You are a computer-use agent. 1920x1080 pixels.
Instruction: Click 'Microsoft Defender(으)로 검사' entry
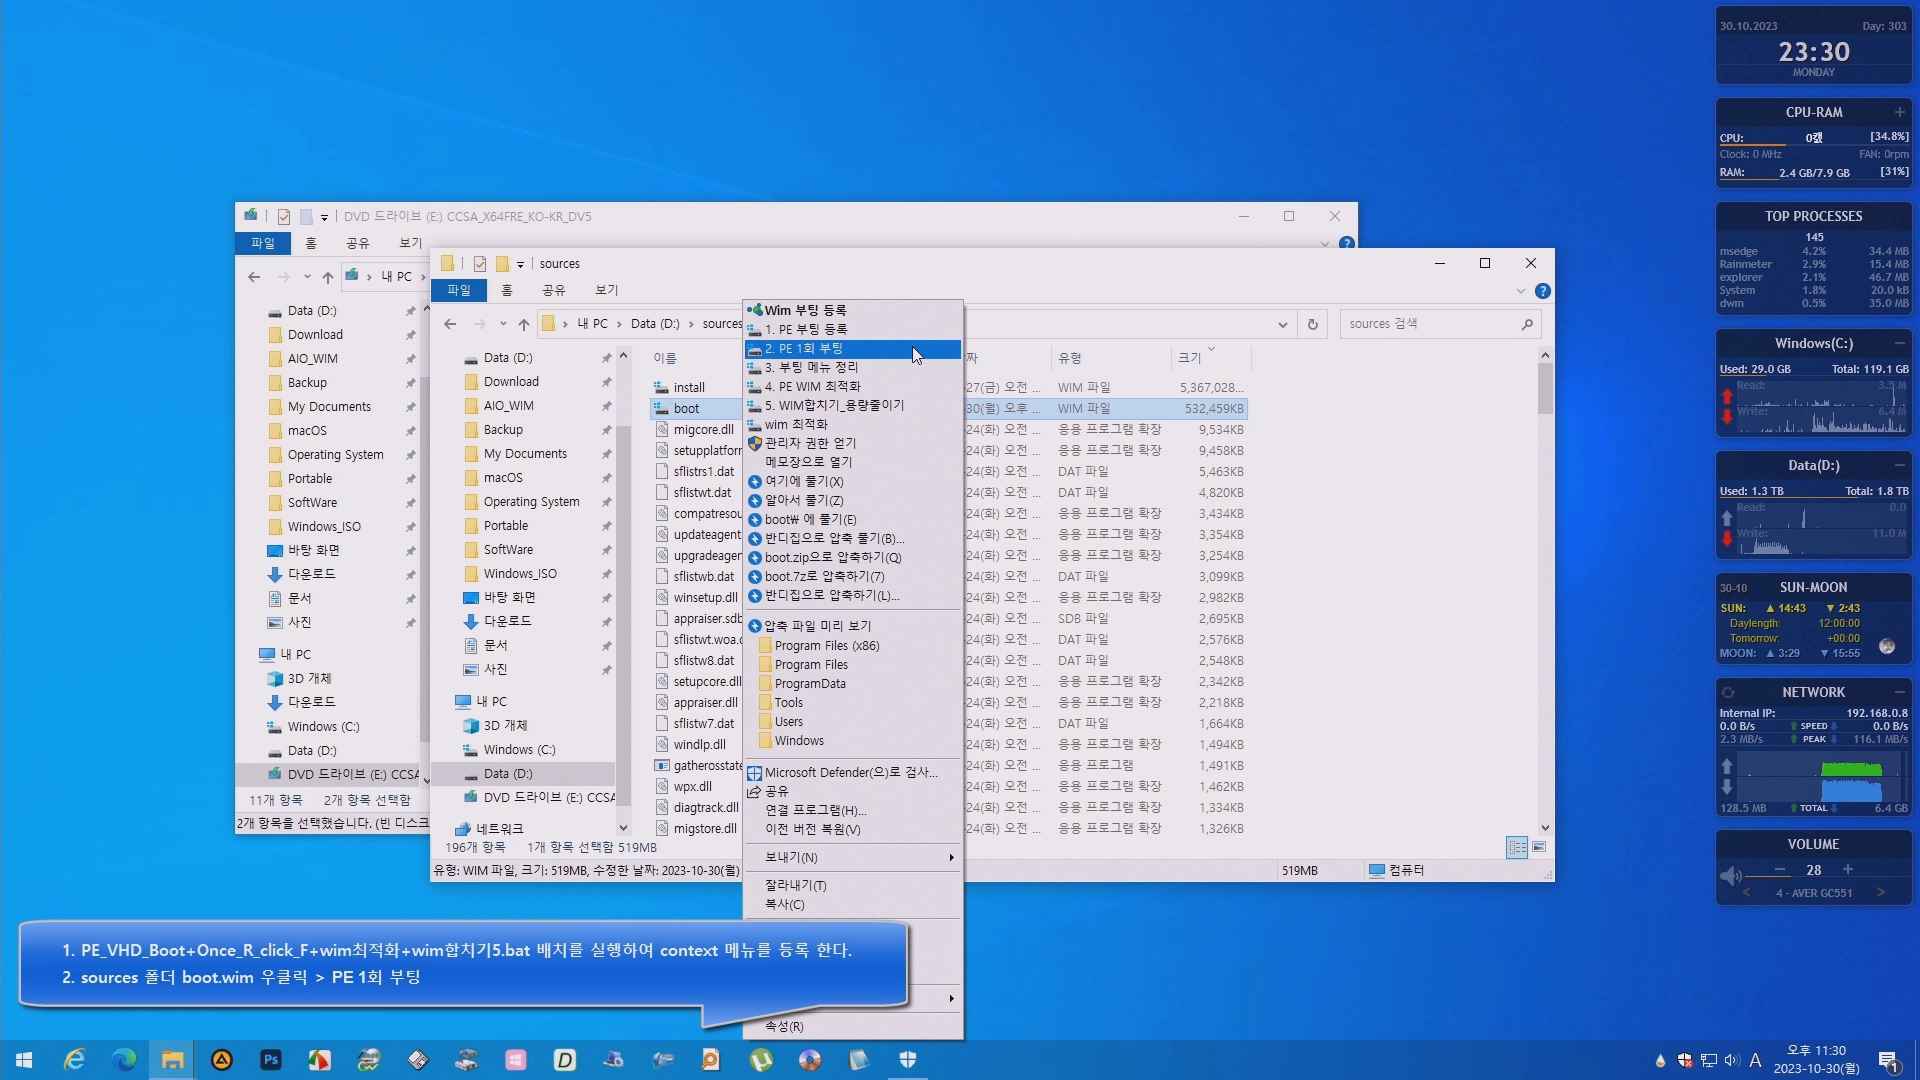click(852, 772)
